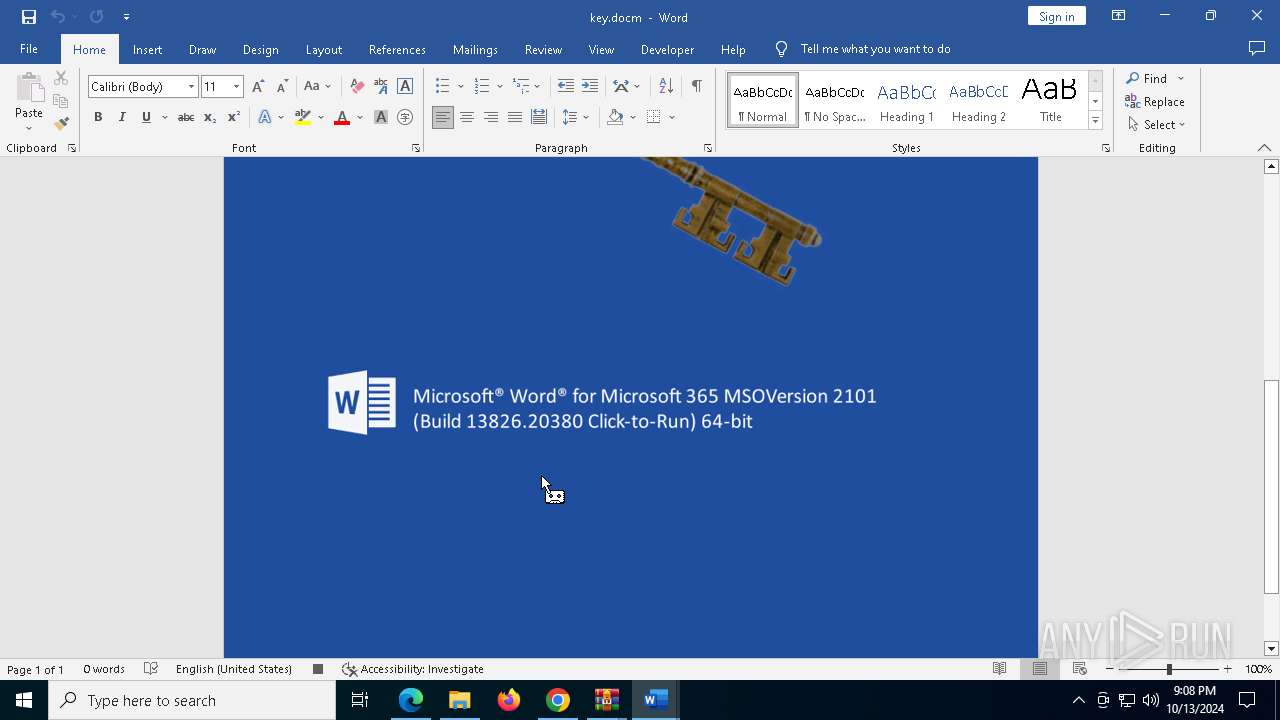Click the Enclose Characters icon
This screenshot has height=720, width=1280.
405,117
